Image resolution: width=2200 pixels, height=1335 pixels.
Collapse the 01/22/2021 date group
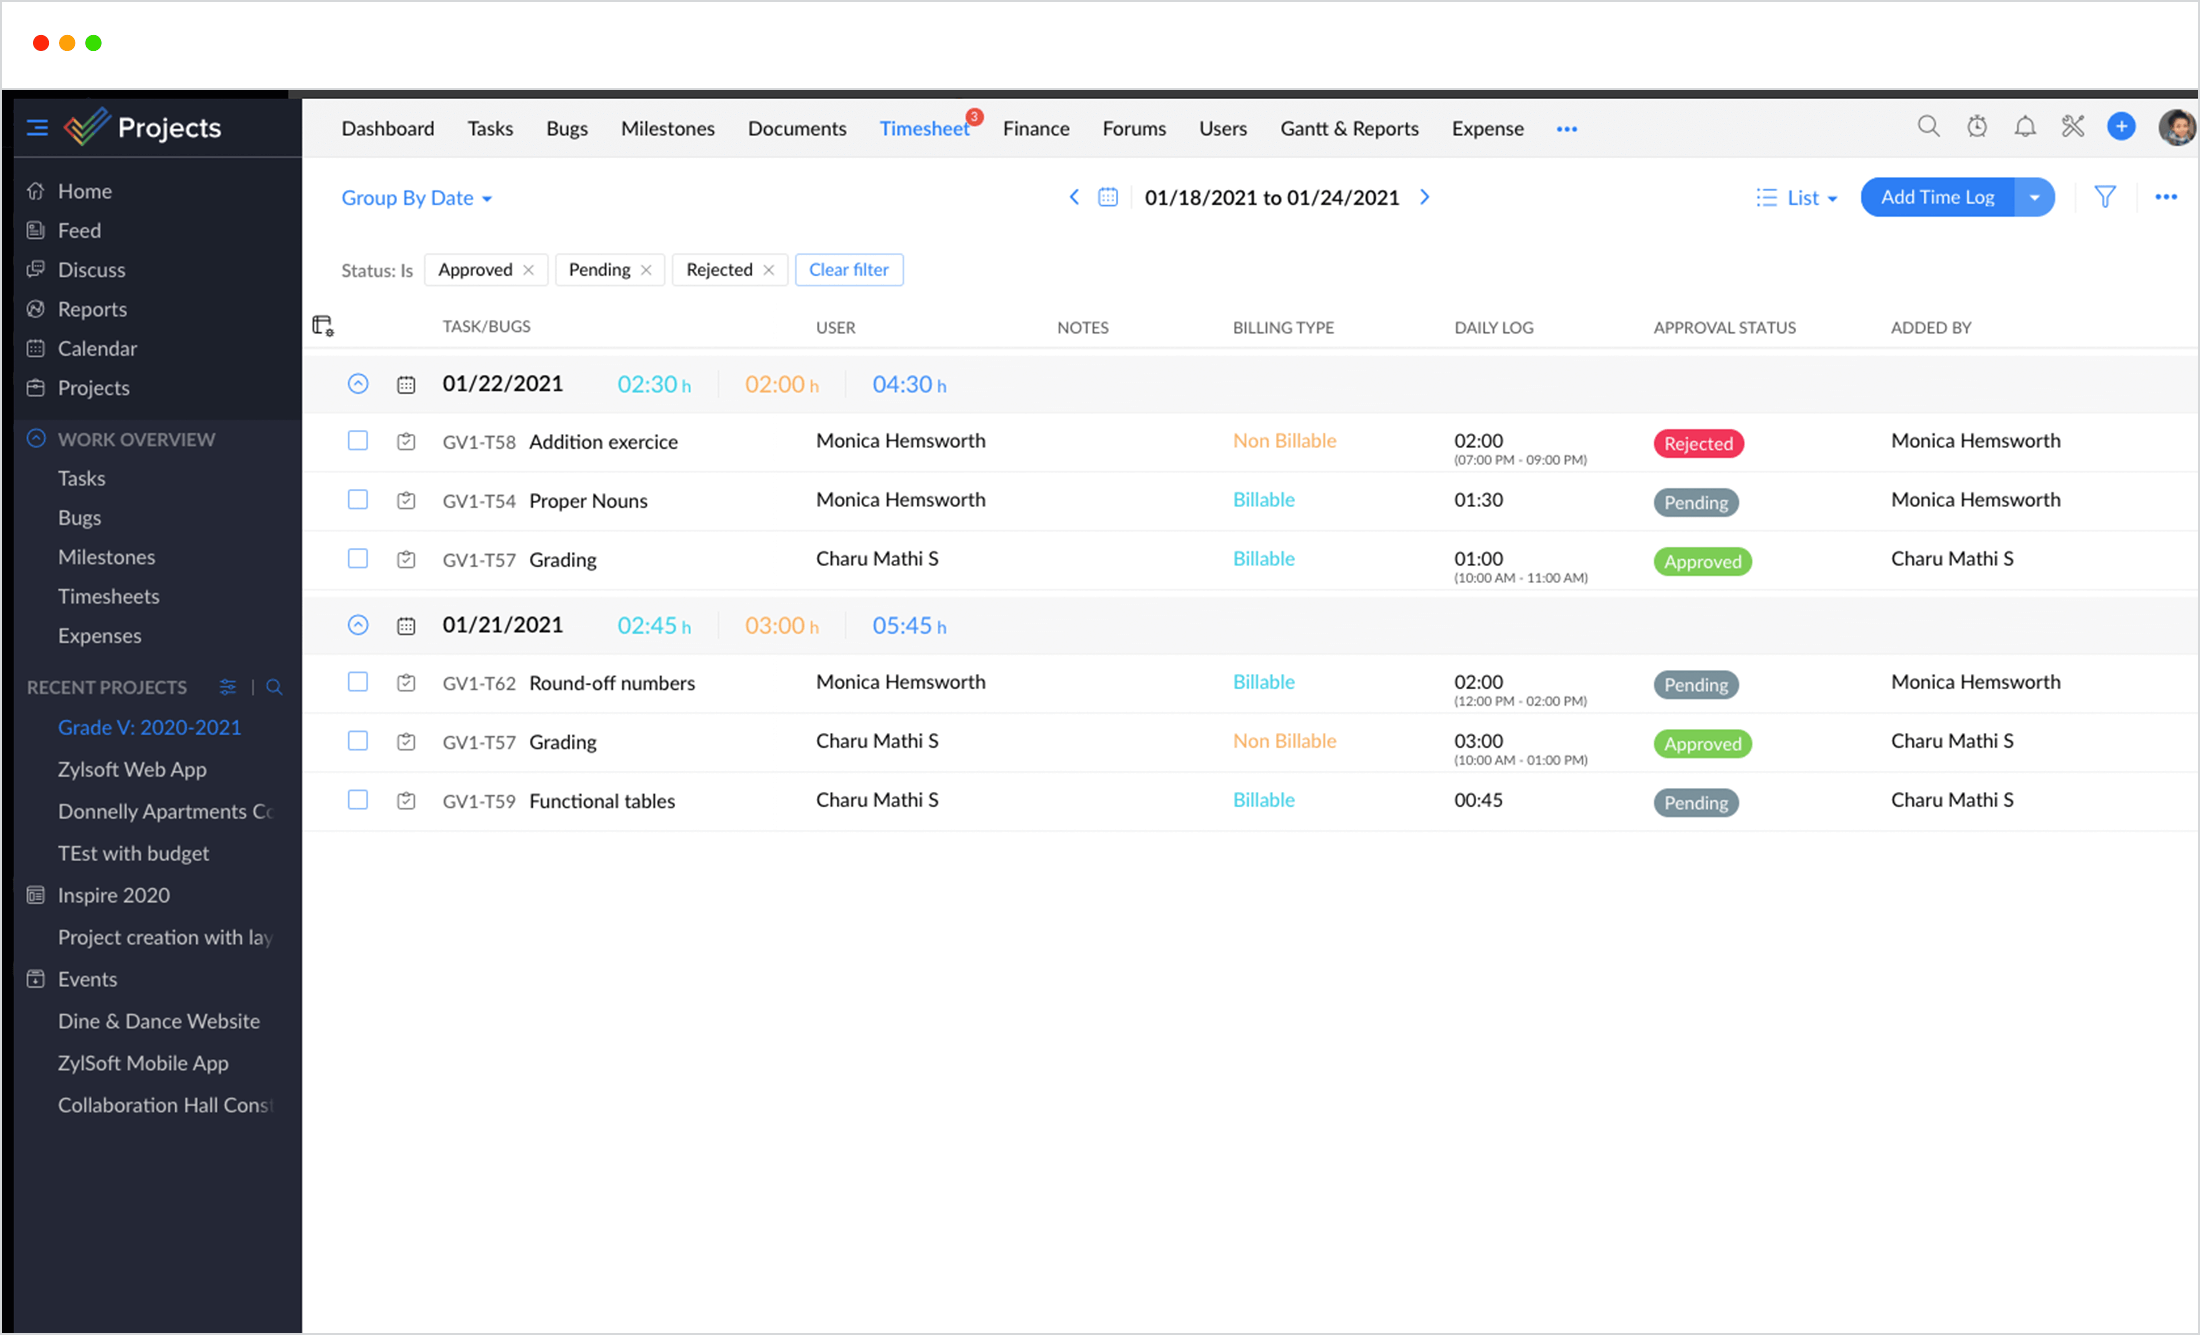tap(358, 384)
